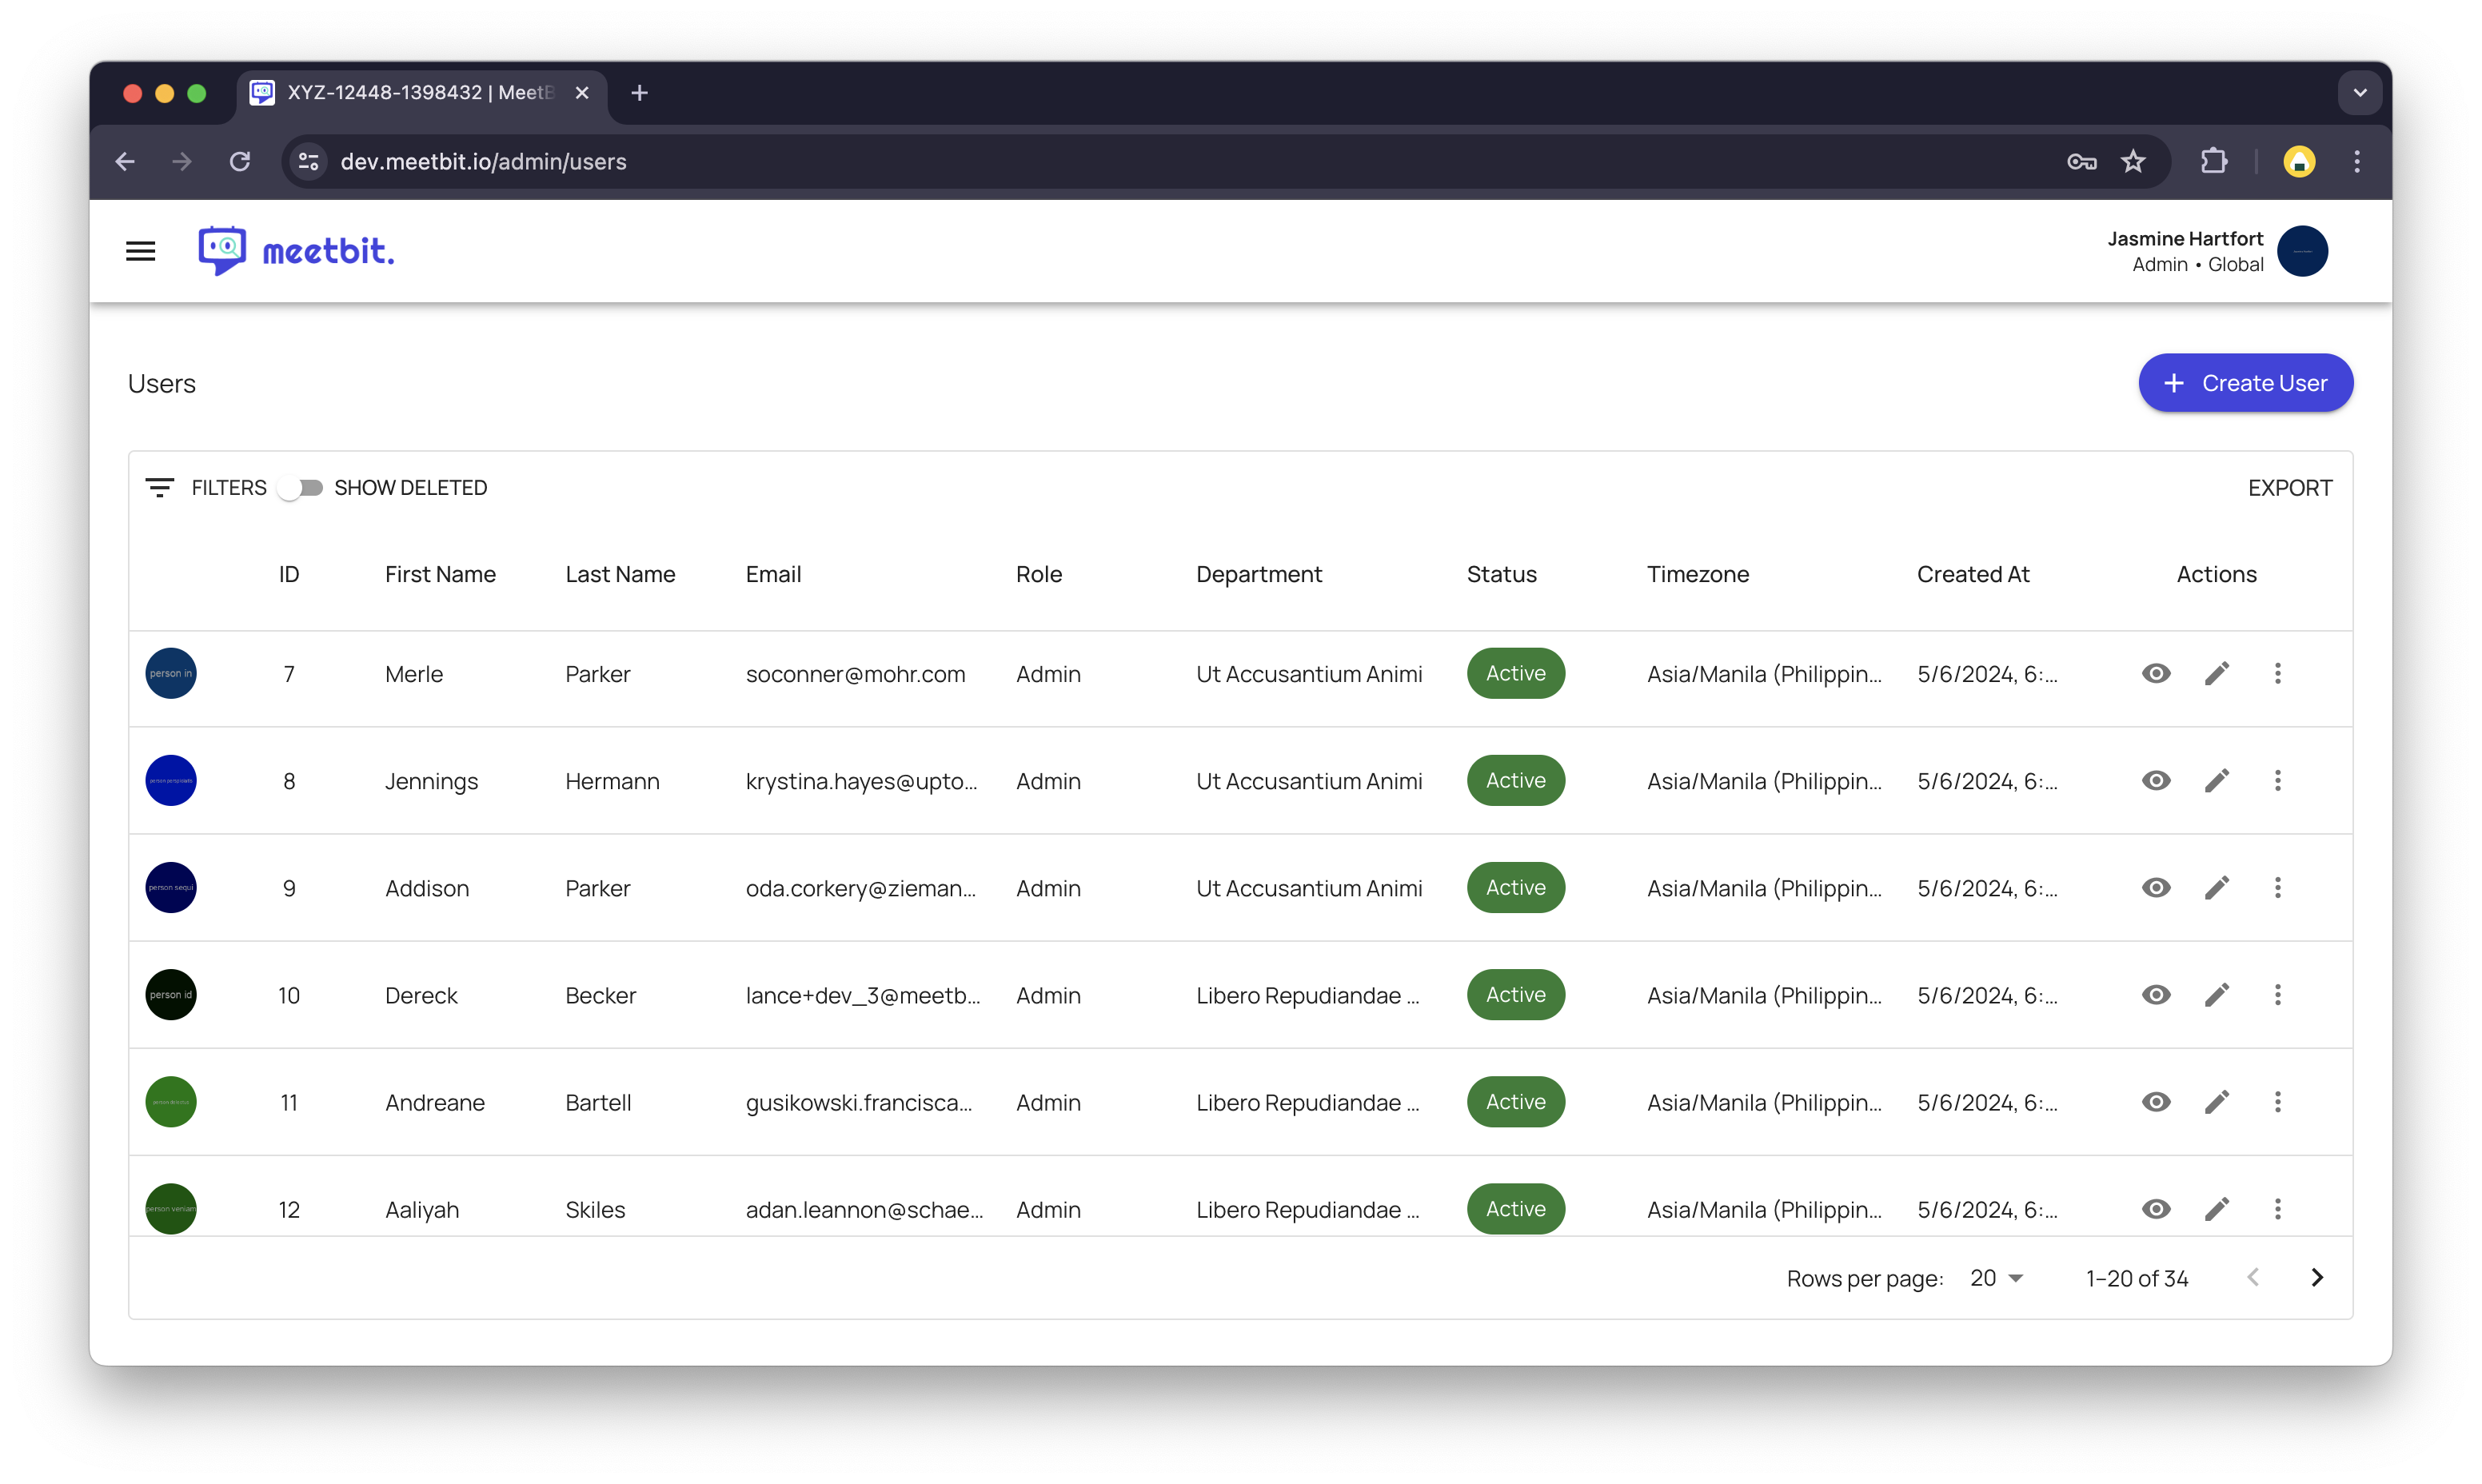
Task: Sort by First Name column header
Action: point(440,574)
